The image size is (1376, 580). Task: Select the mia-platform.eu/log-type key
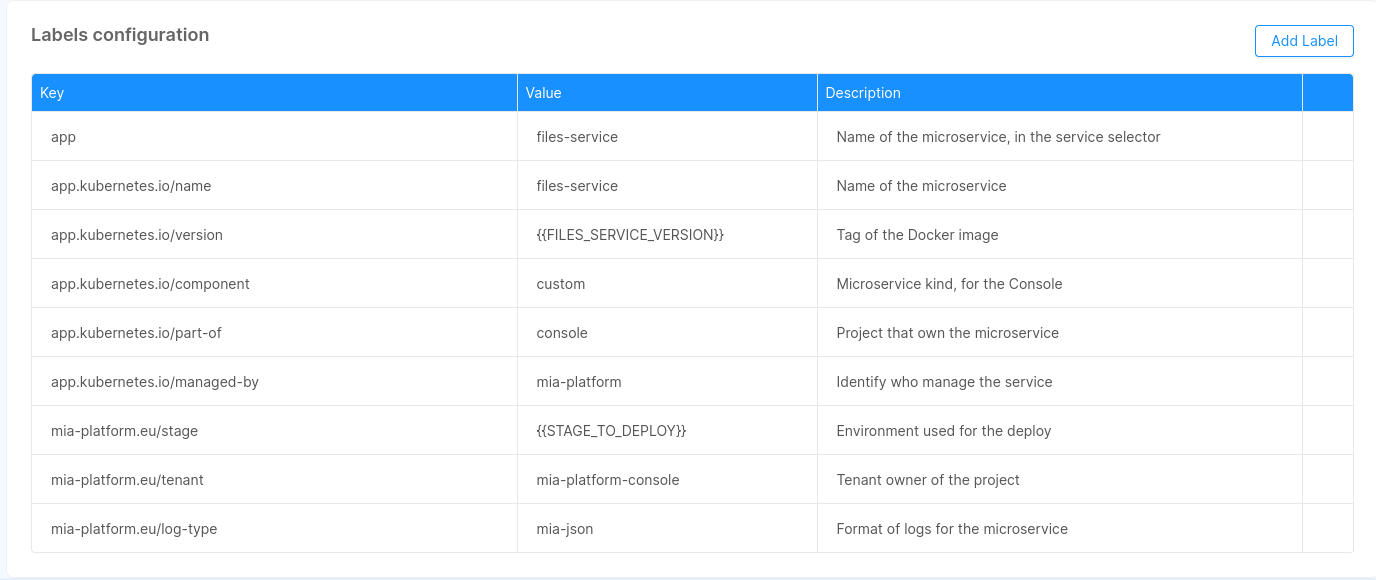134,529
